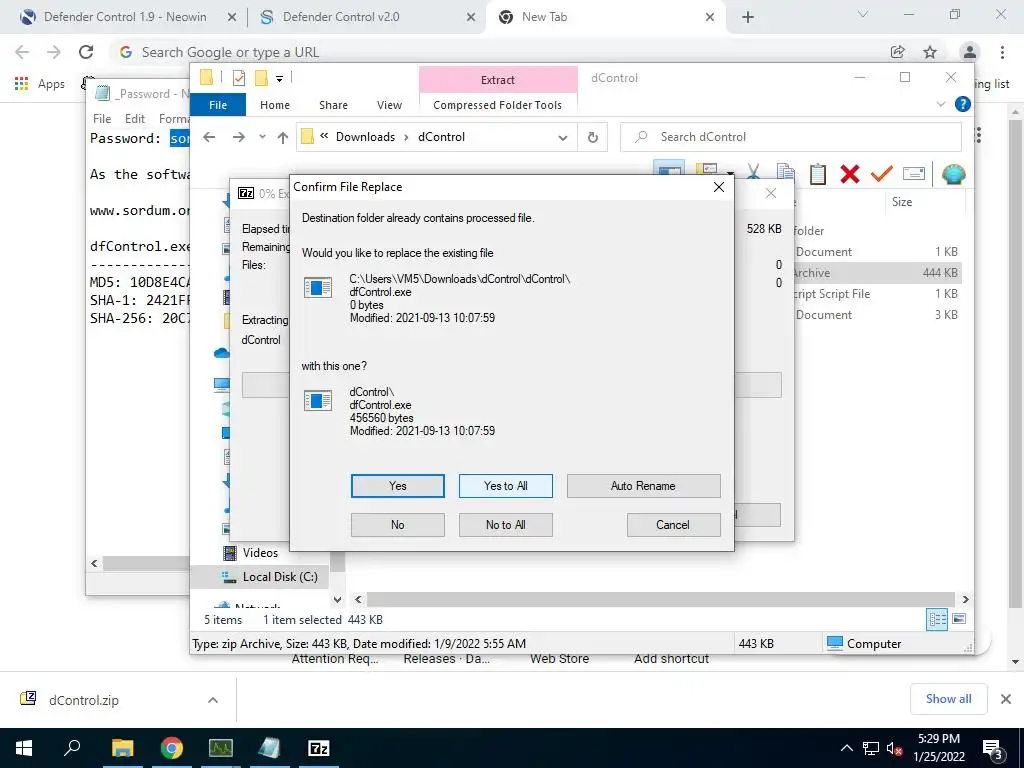The image size is (1024, 768).
Task: Open the muted volume tray icon
Action: coord(894,748)
